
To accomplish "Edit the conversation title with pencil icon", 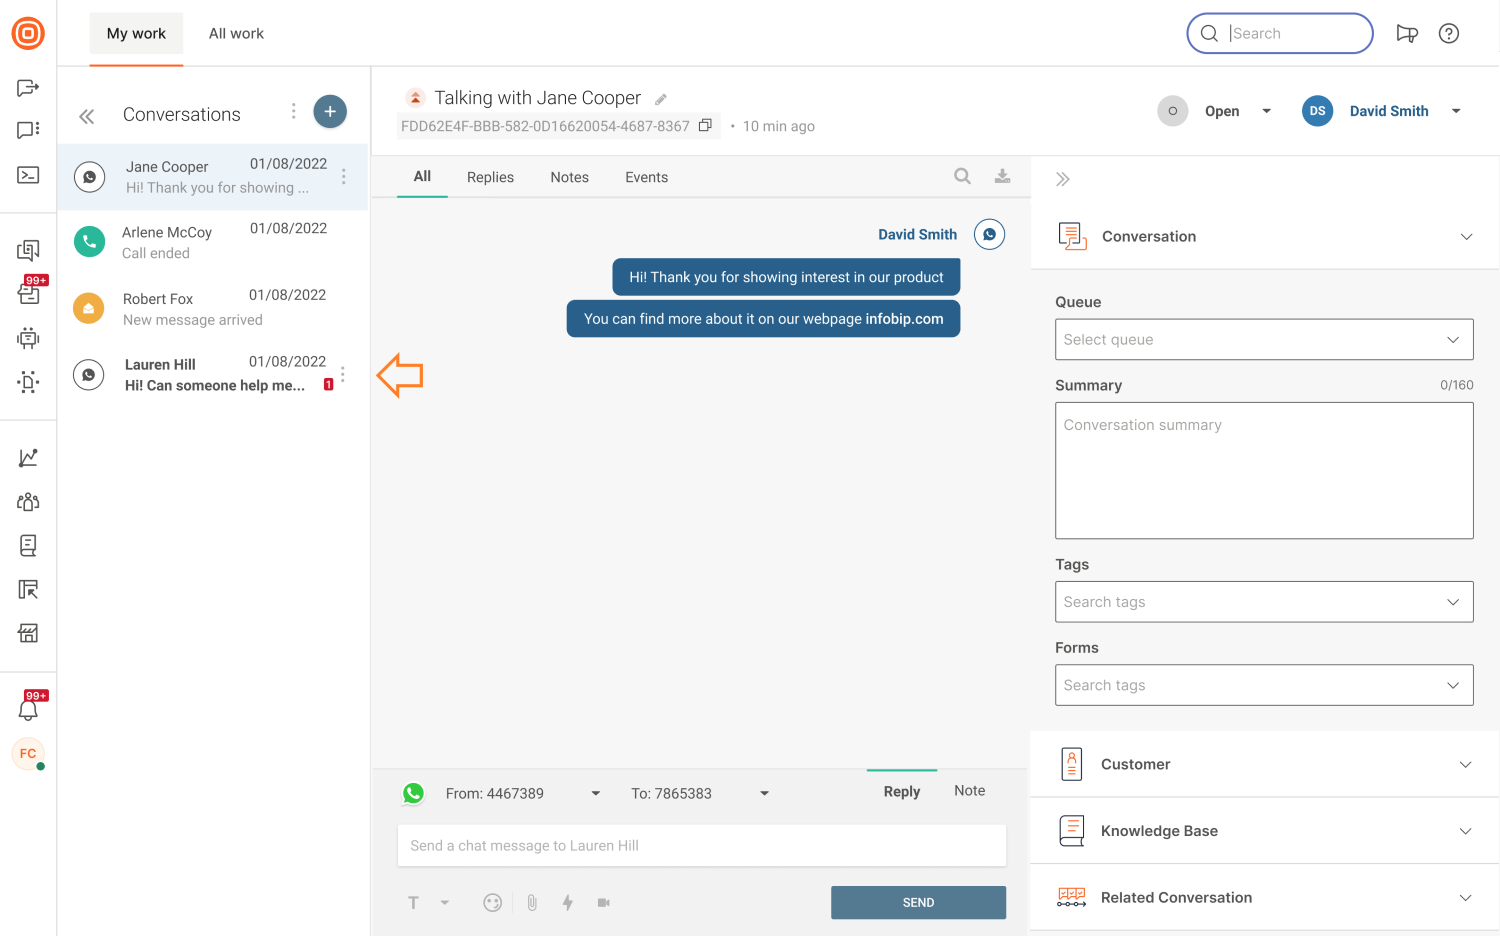I will coord(661,99).
